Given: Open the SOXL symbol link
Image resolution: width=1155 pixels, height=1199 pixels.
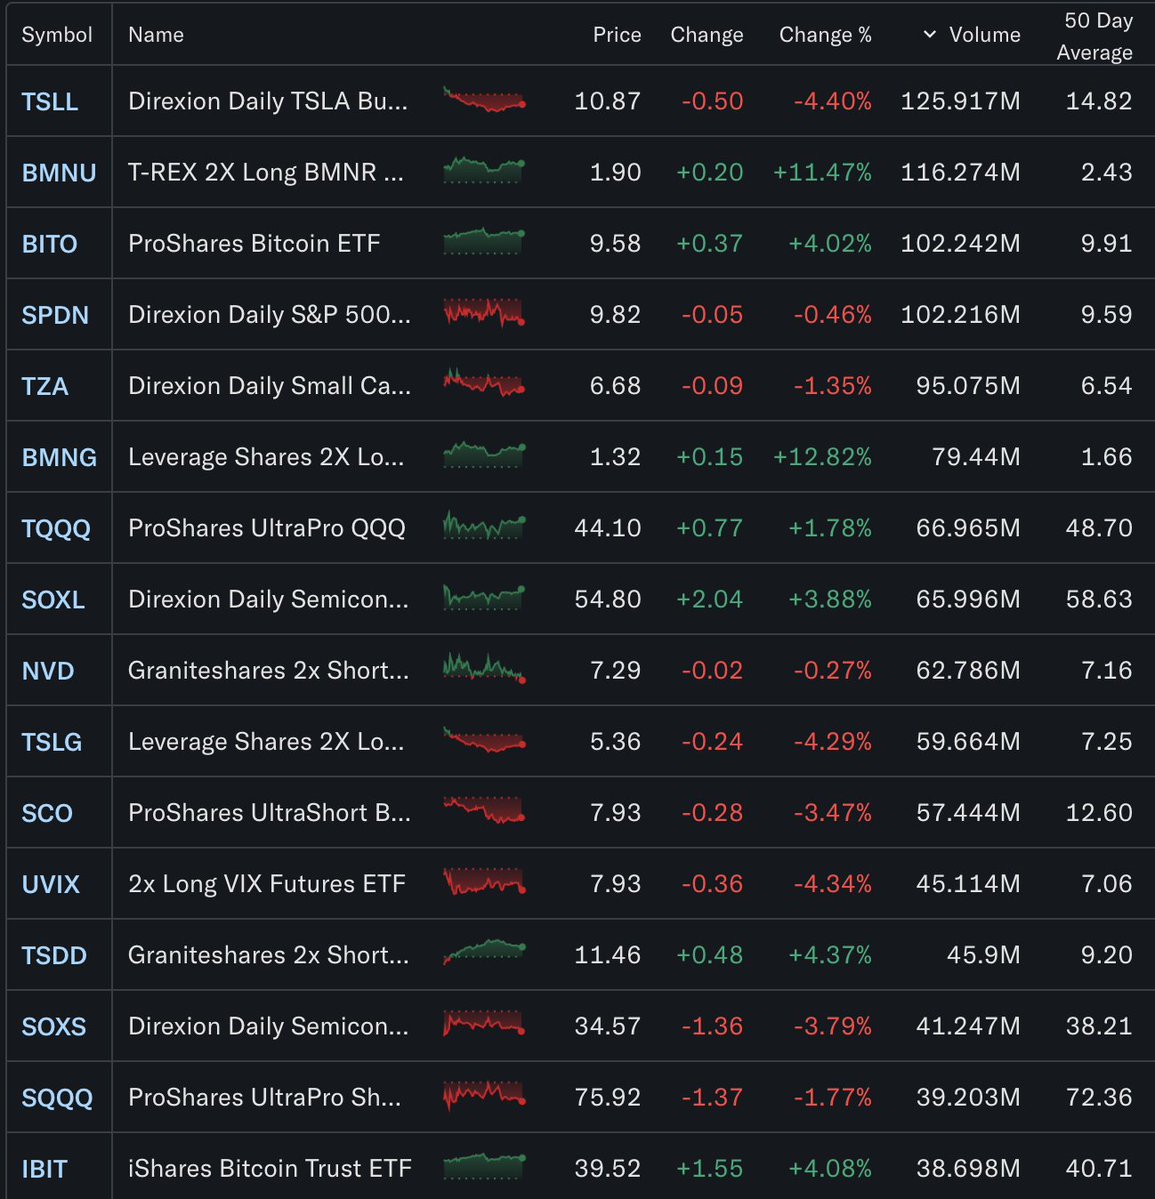Looking at the screenshot, I should (x=53, y=600).
